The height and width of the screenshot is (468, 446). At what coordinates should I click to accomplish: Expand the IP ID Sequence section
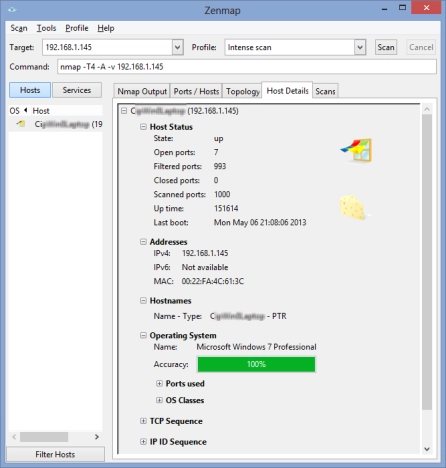[x=143, y=442]
